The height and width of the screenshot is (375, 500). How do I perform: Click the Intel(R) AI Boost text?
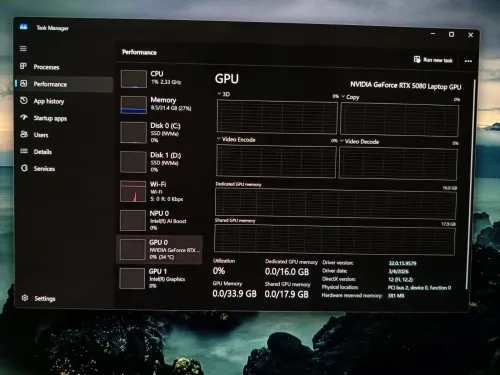[x=168, y=221]
